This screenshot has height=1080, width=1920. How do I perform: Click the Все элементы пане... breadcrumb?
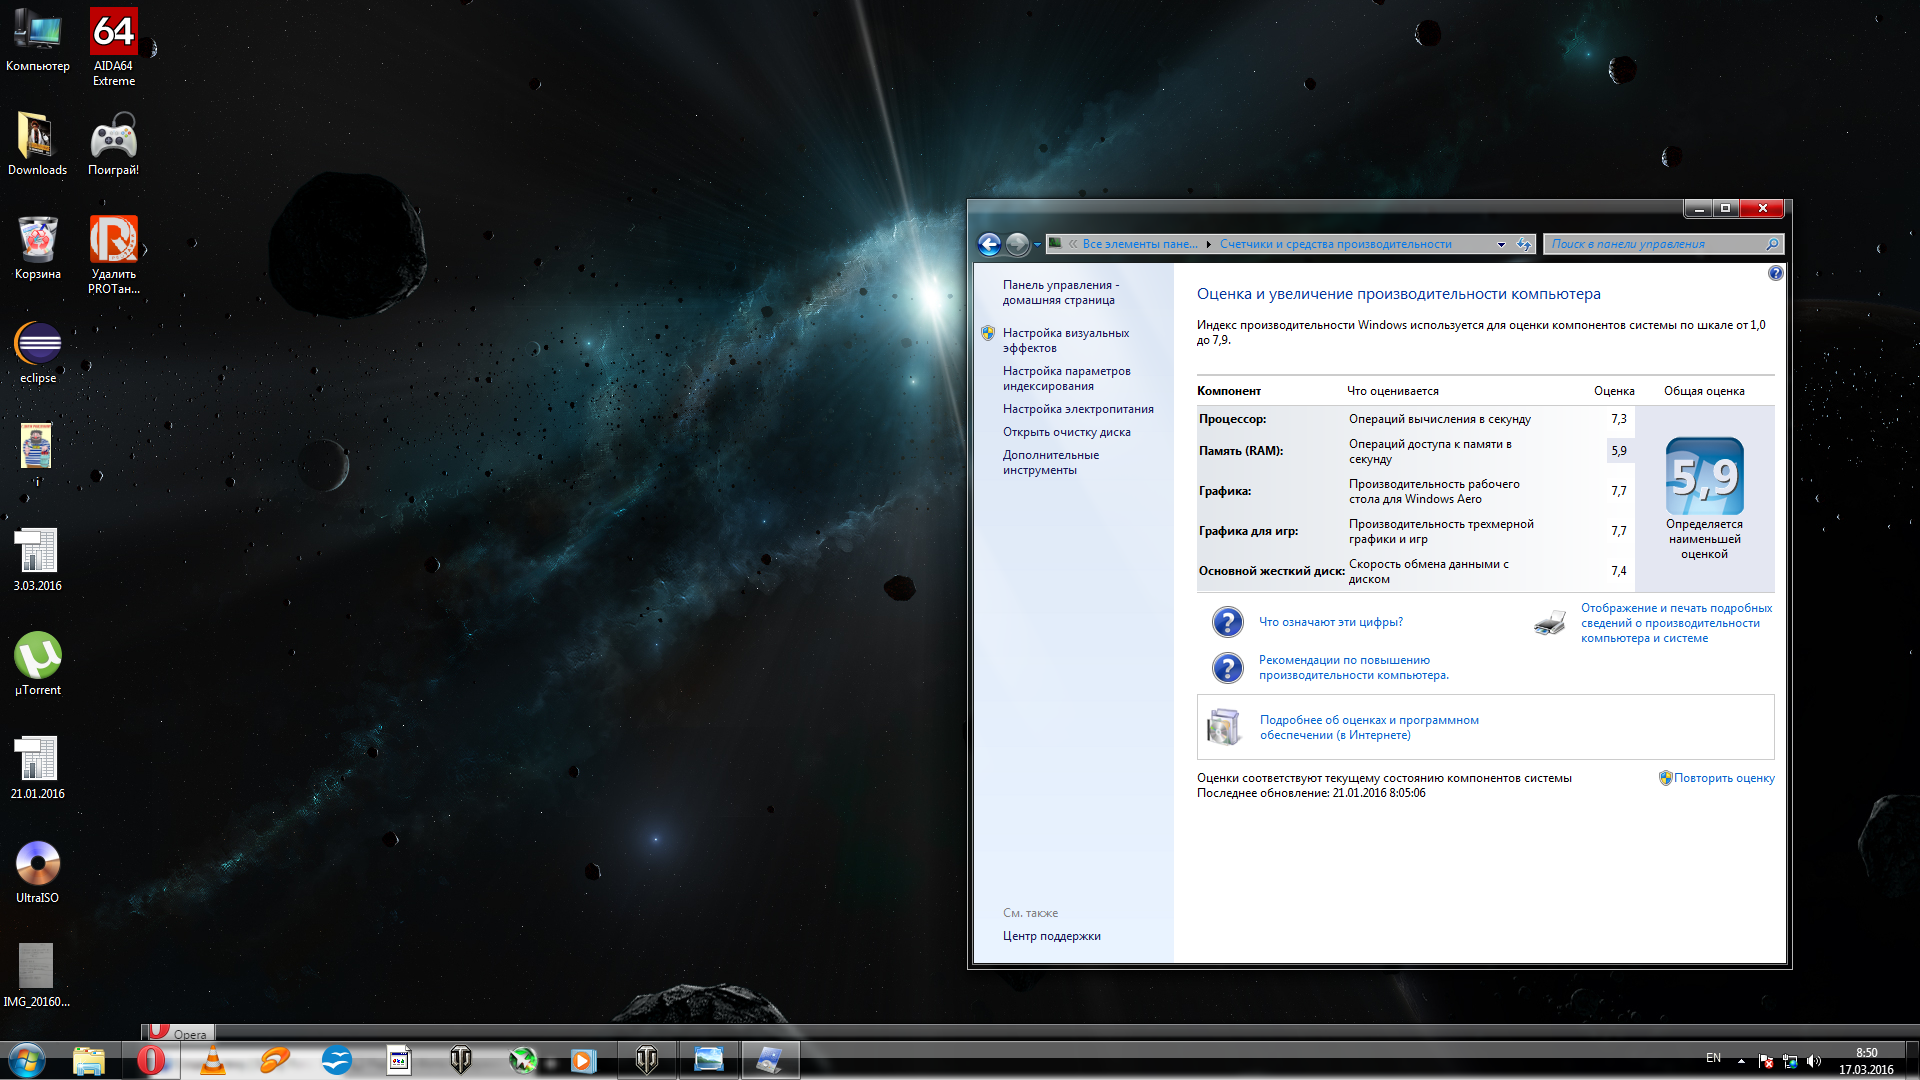1140,244
